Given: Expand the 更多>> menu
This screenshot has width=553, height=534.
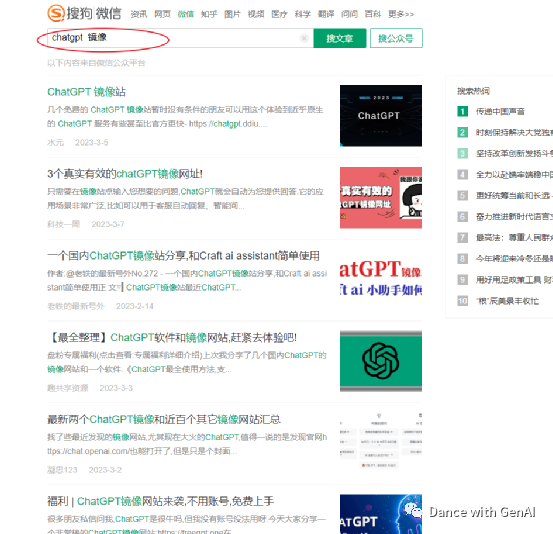Looking at the screenshot, I should [x=401, y=14].
